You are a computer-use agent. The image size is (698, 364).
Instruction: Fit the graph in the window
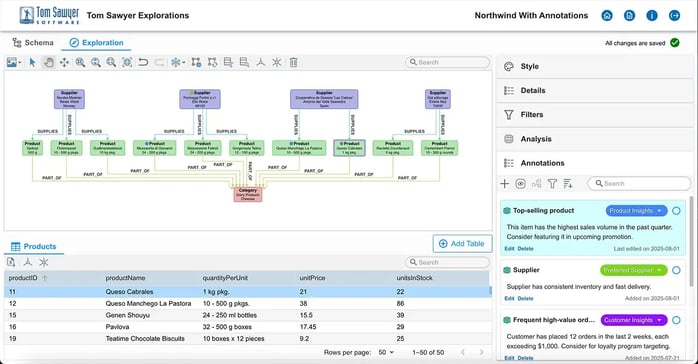[127, 62]
